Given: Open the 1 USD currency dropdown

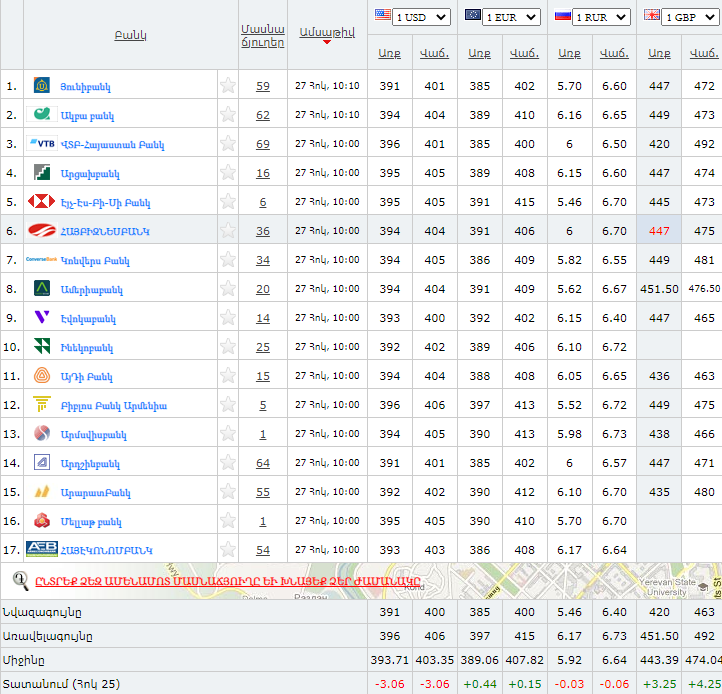Looking at the screenshot, I should point(421,17).
